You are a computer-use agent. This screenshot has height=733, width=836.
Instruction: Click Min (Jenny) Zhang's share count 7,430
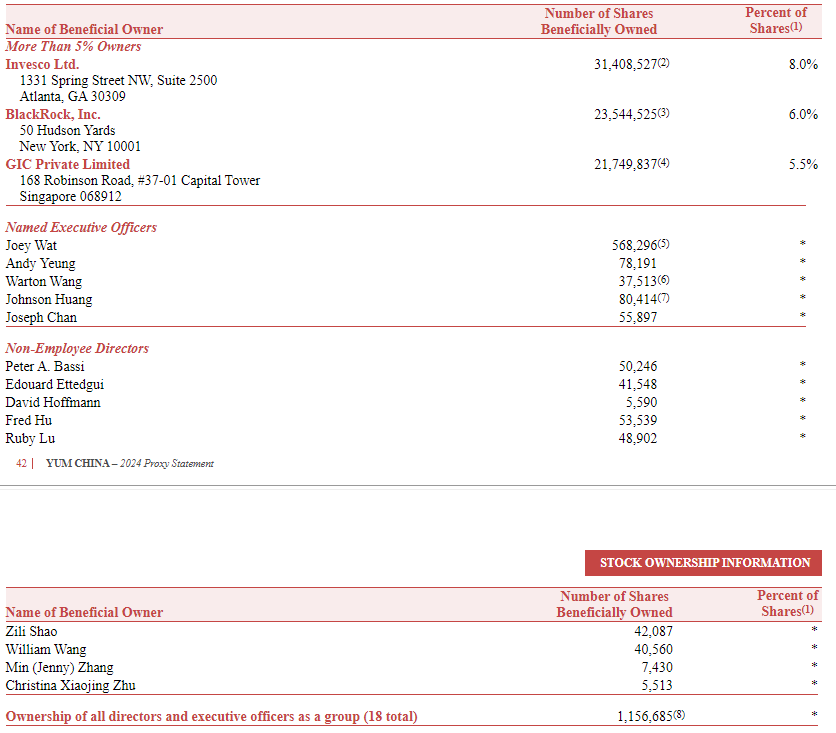coord(657,668)
